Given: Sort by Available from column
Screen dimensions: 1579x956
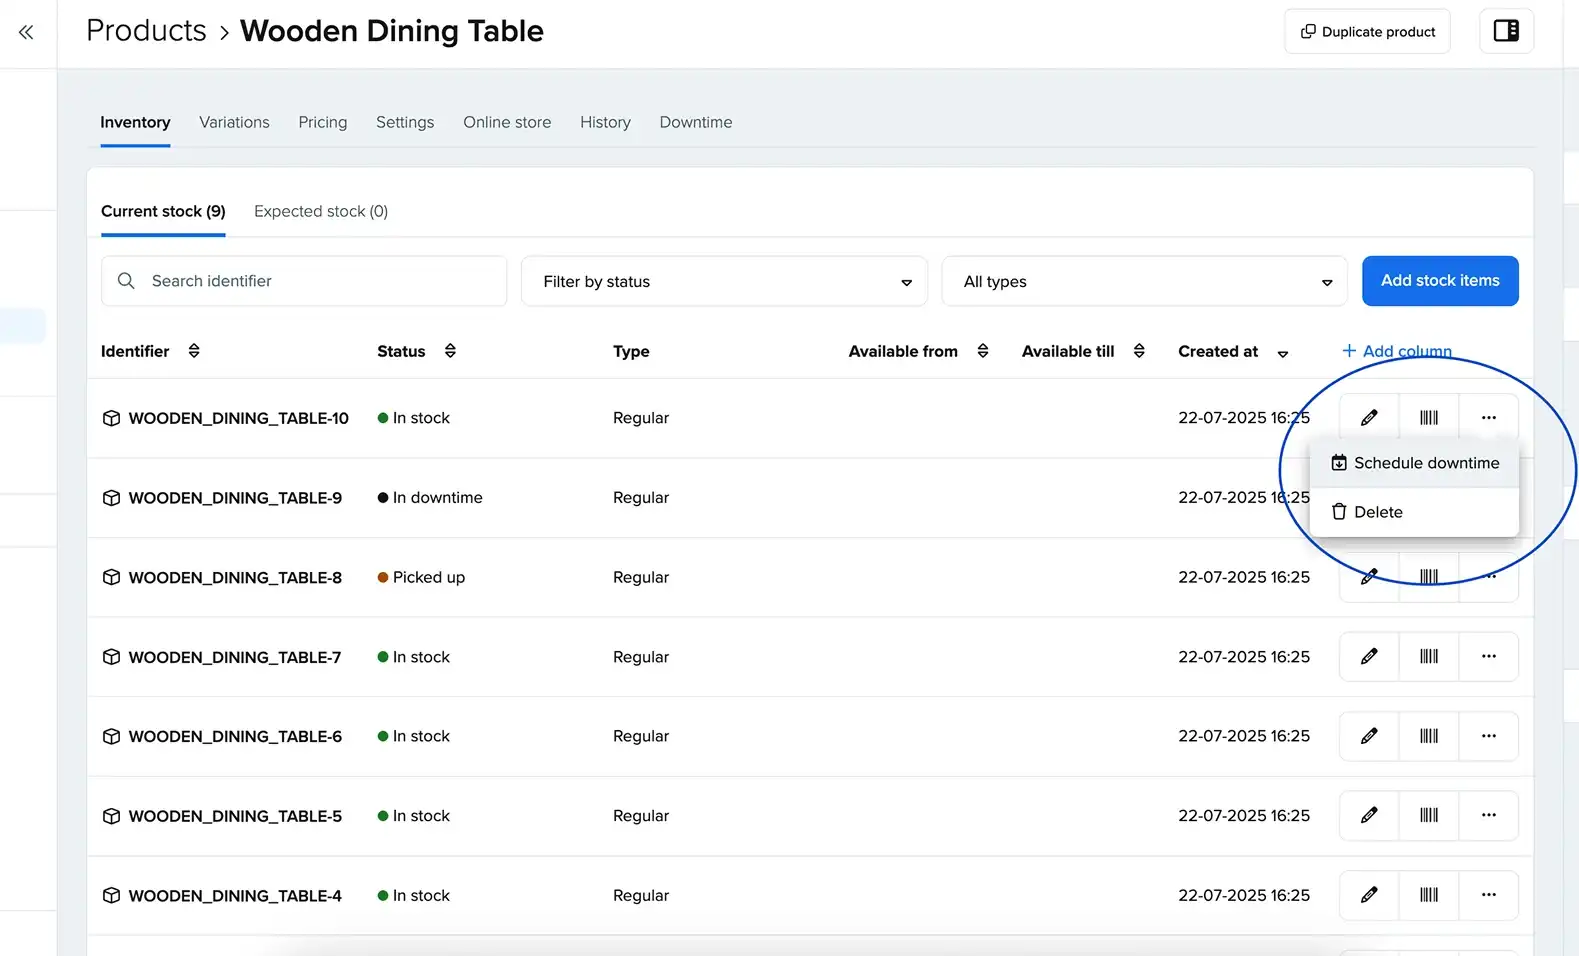Looking at the screenshot, I should pyautogui.click(x=983, y=351).
